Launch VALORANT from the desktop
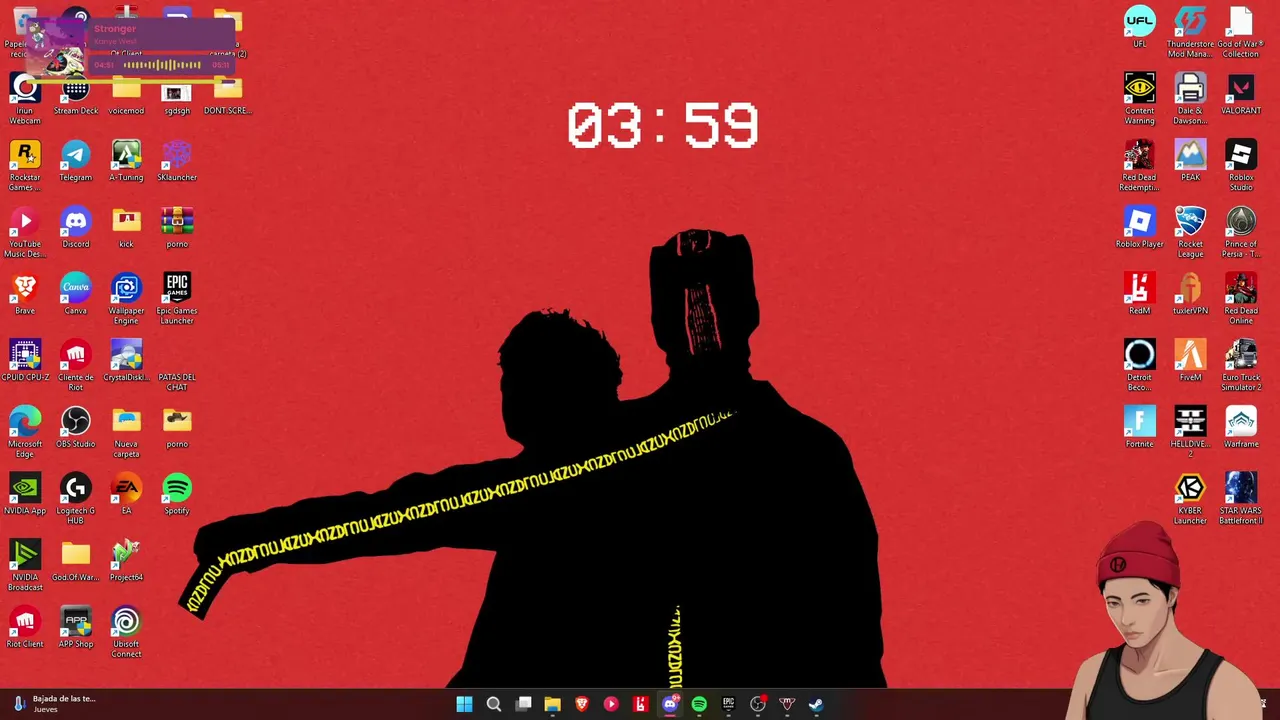Screen dimensions: 1280x720 click(x=1241, y=96)
